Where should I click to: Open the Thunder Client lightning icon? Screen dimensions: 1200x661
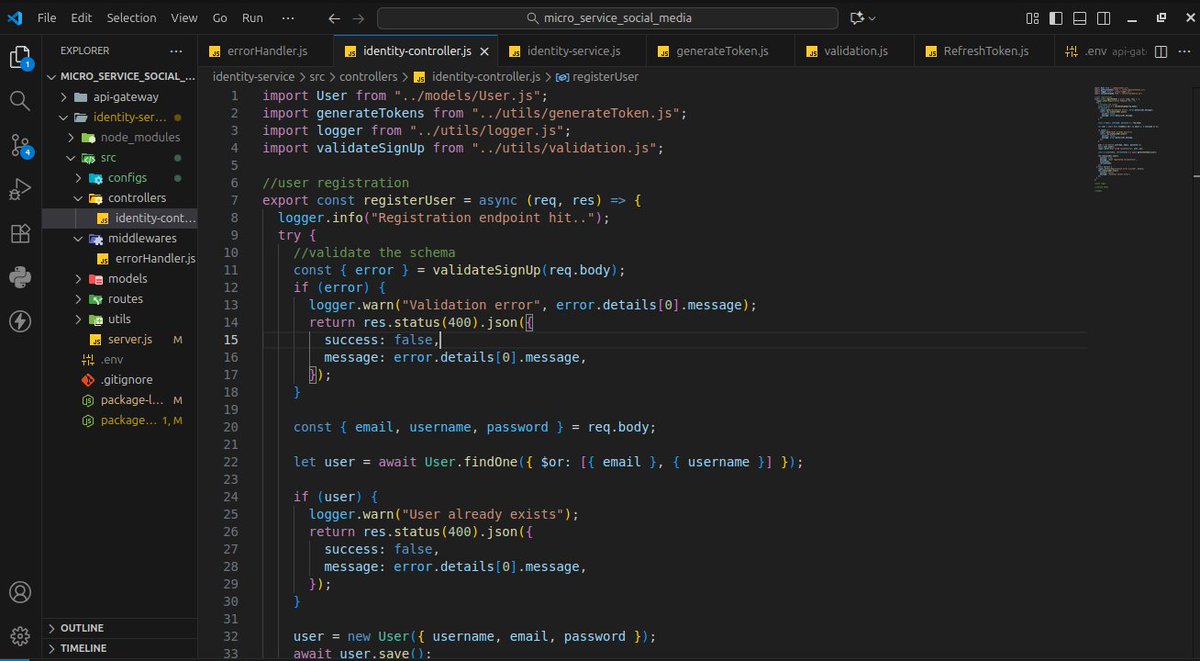click(20, 321)
